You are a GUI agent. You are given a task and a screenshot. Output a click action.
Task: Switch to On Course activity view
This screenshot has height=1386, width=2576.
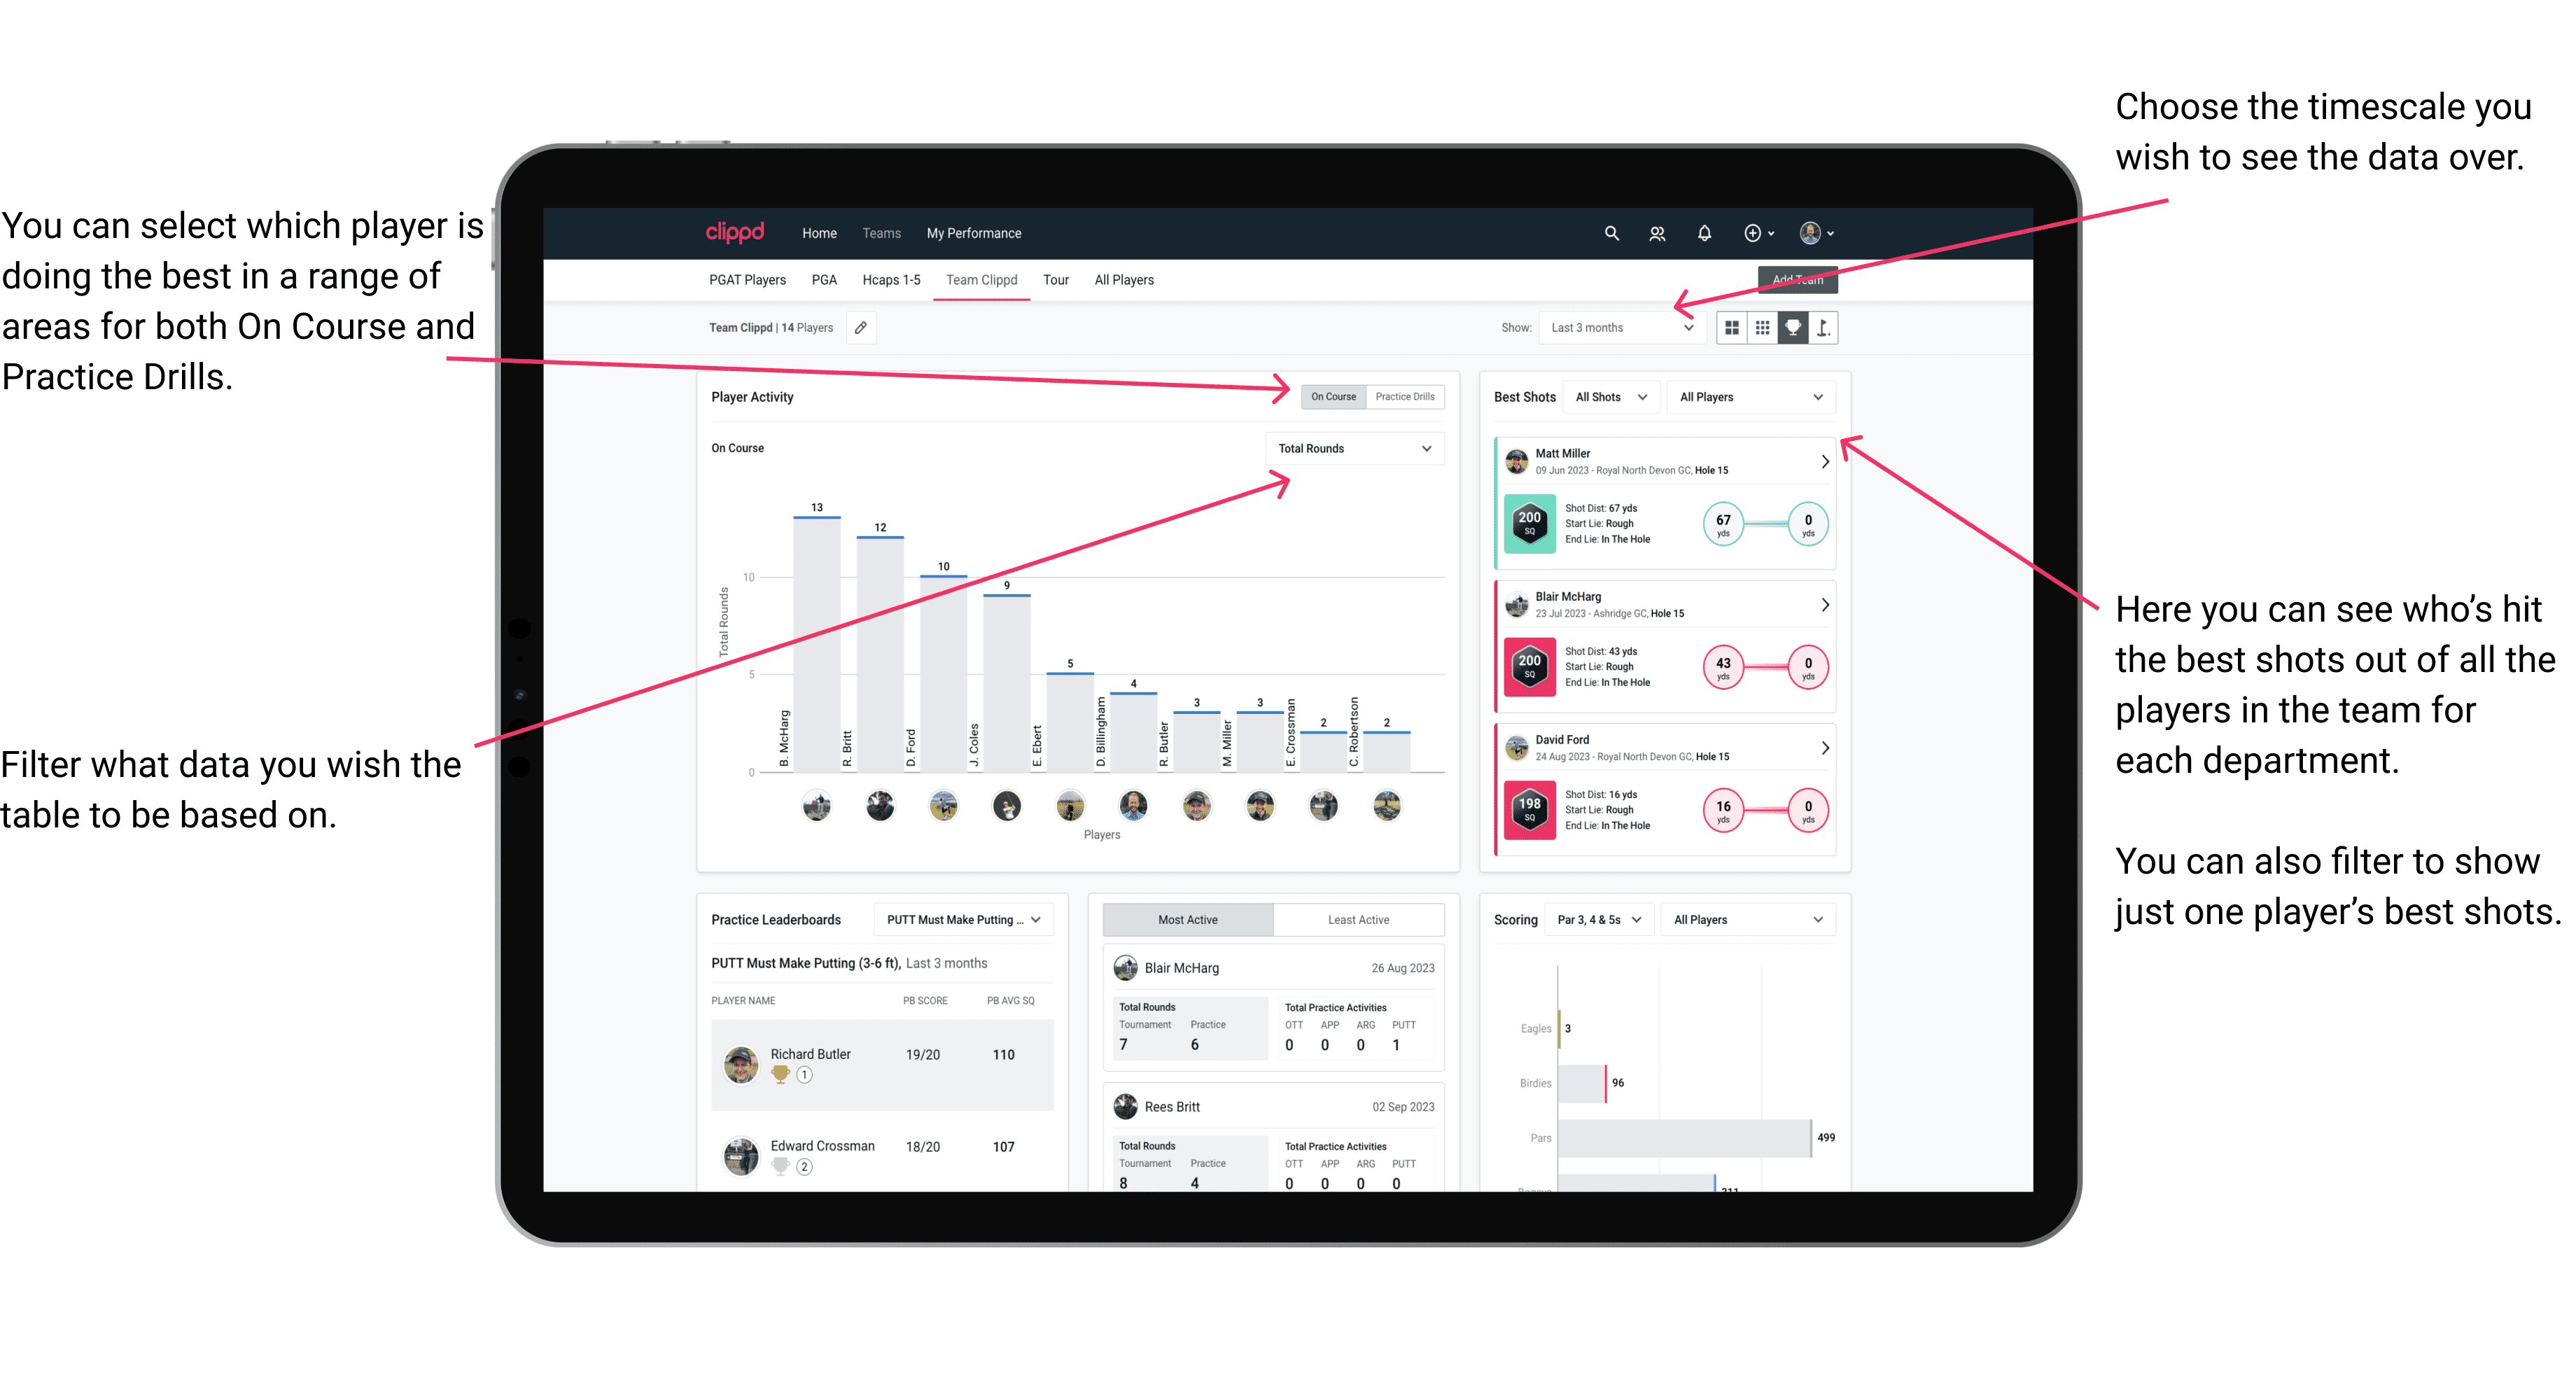1336,398
